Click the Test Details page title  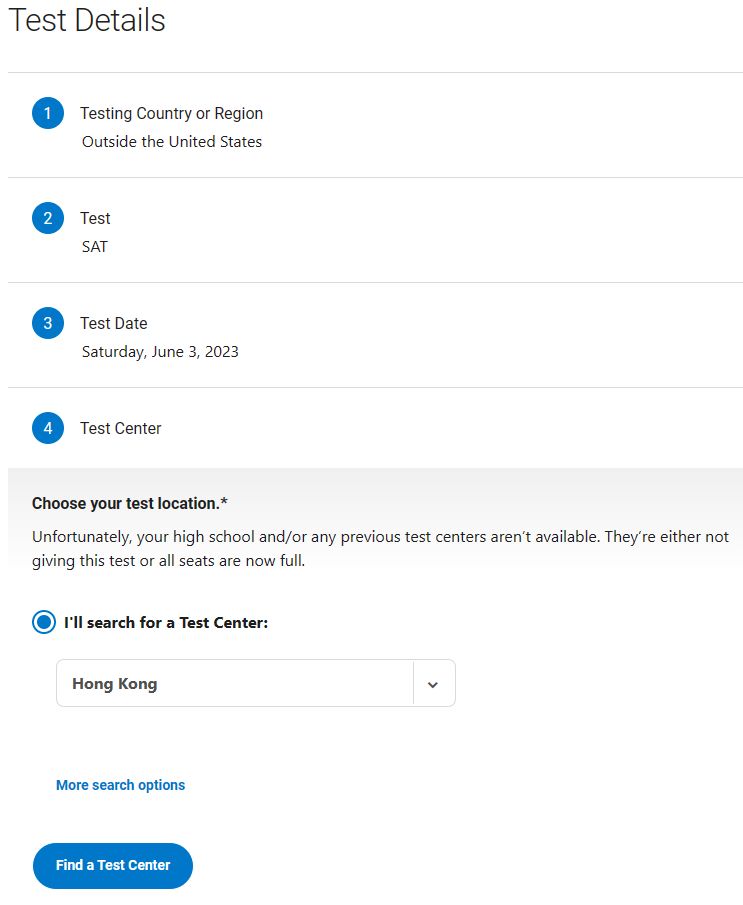[x=87, y=20]
